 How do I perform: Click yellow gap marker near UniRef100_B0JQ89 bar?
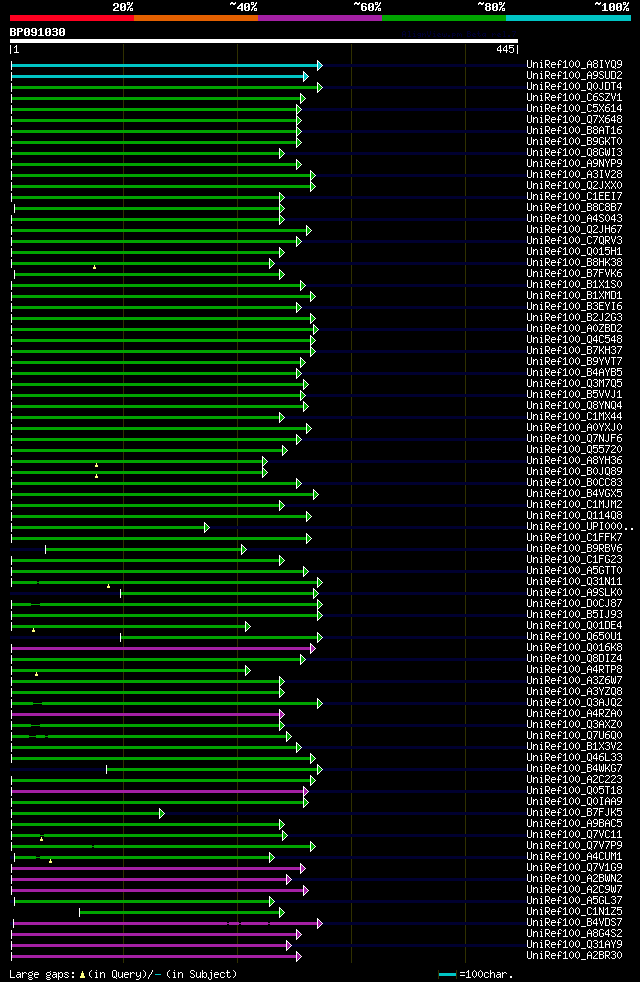coord(96,476)
